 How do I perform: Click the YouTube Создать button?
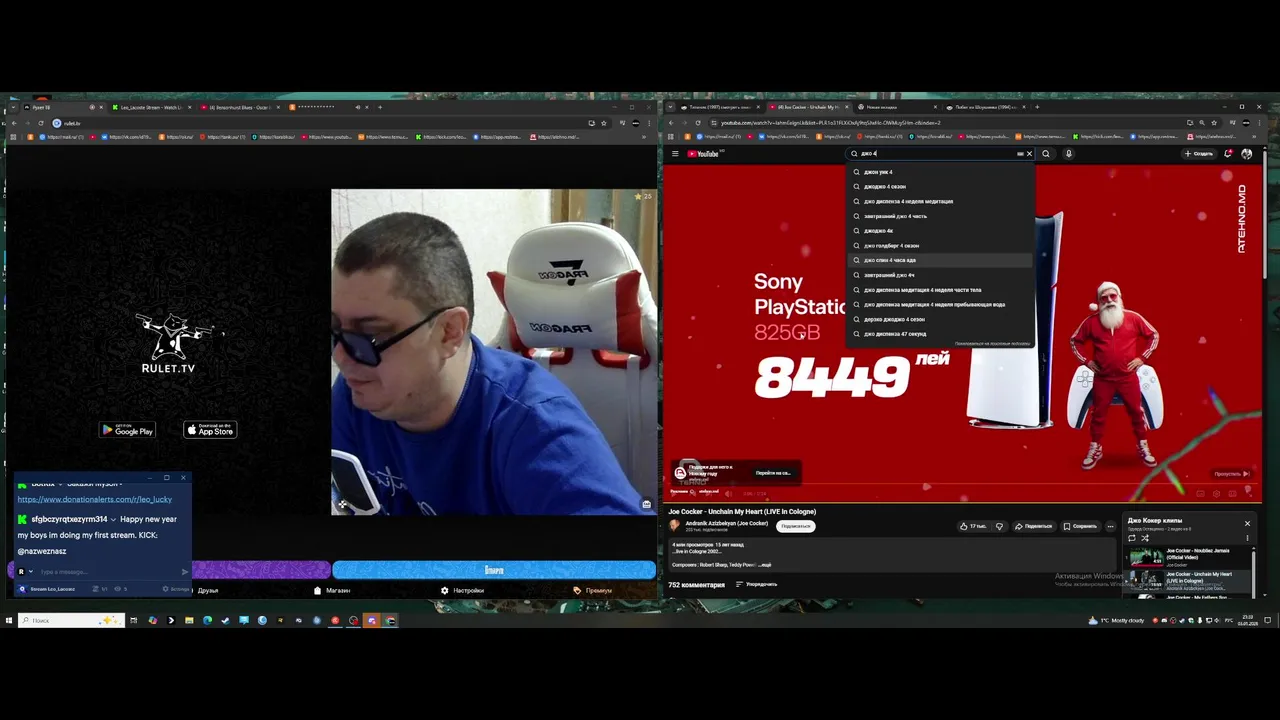tap(1199, 154)
